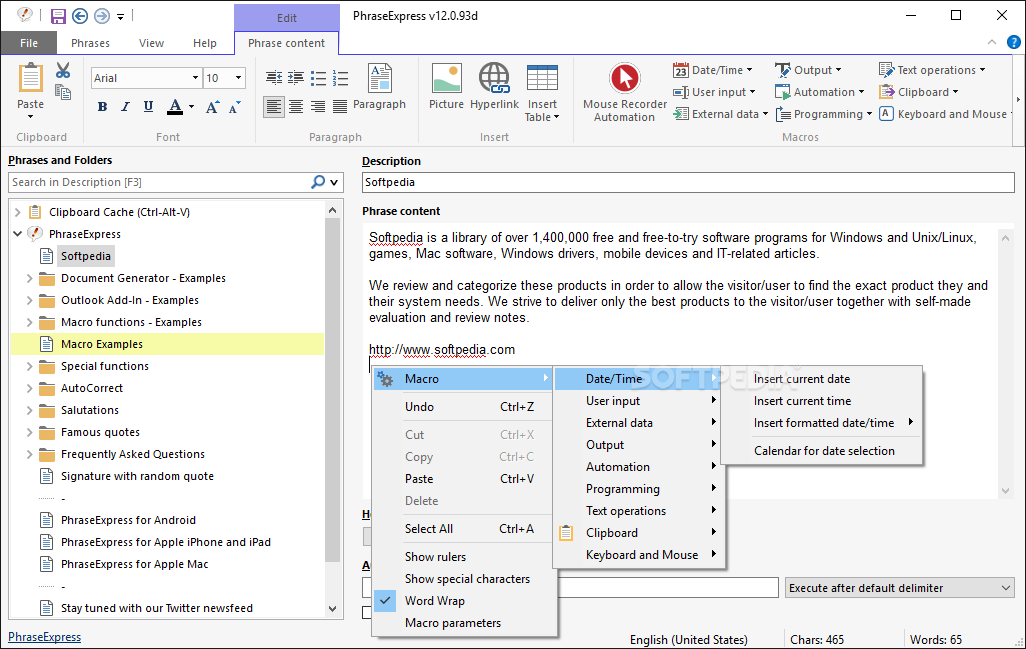The height and width of the screenshot is (649, 1026).
Task: Open the Help tab
Action: pyautogui.click(x=205, y=43)
